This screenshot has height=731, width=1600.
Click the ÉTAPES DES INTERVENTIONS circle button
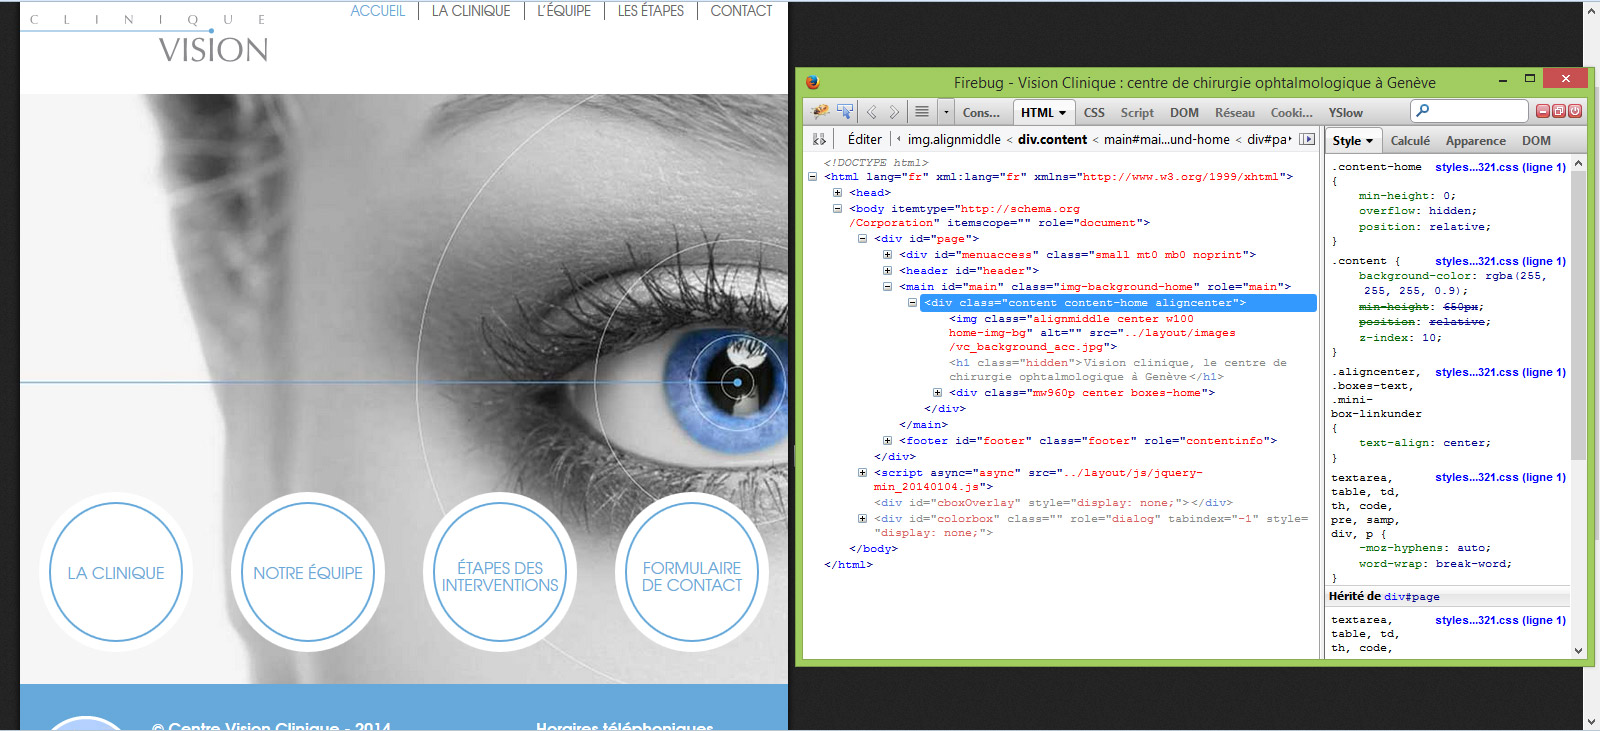(500, 572)
